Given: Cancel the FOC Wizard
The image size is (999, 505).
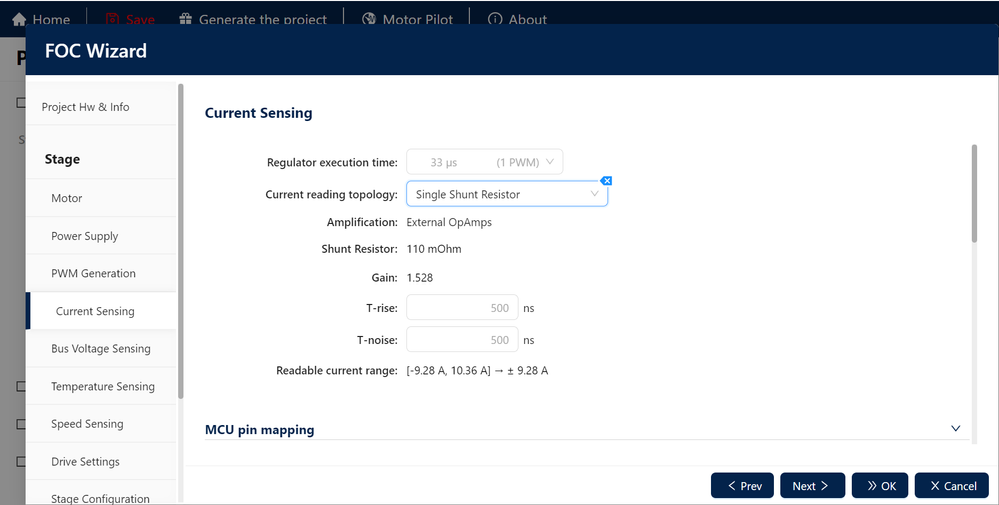Looking at the screenshot, I should 952,485.
